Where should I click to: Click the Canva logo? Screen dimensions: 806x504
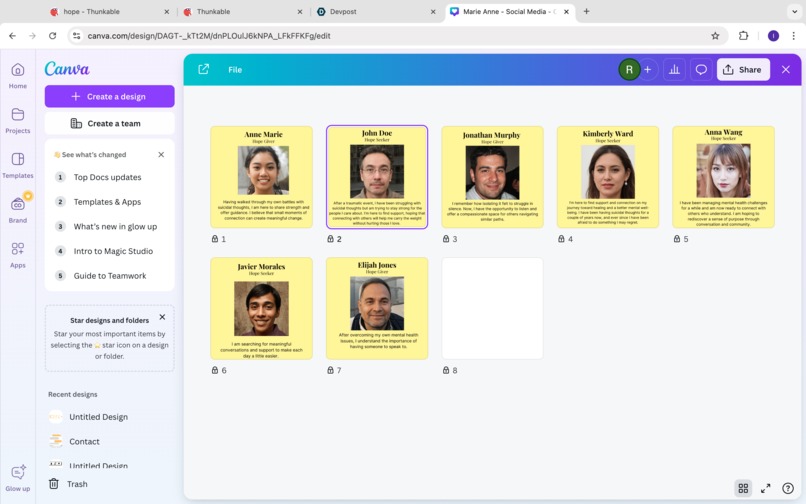pos(67,68)
